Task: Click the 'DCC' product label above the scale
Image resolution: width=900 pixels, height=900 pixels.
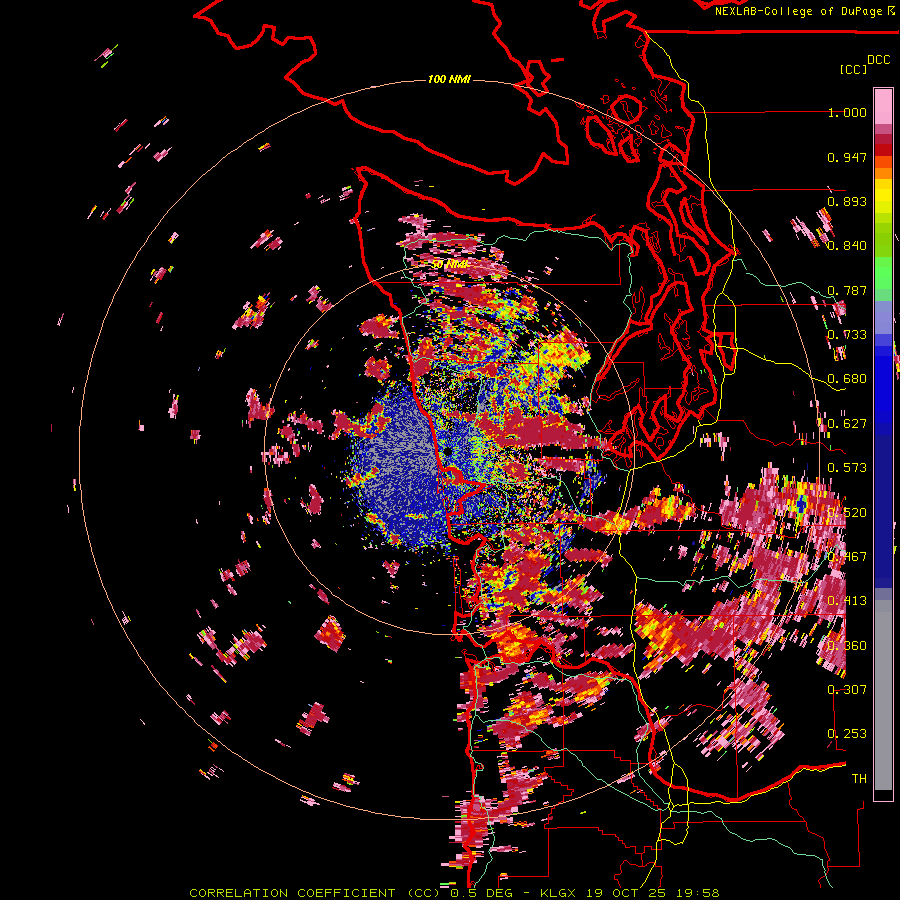Action: (879, 60)
